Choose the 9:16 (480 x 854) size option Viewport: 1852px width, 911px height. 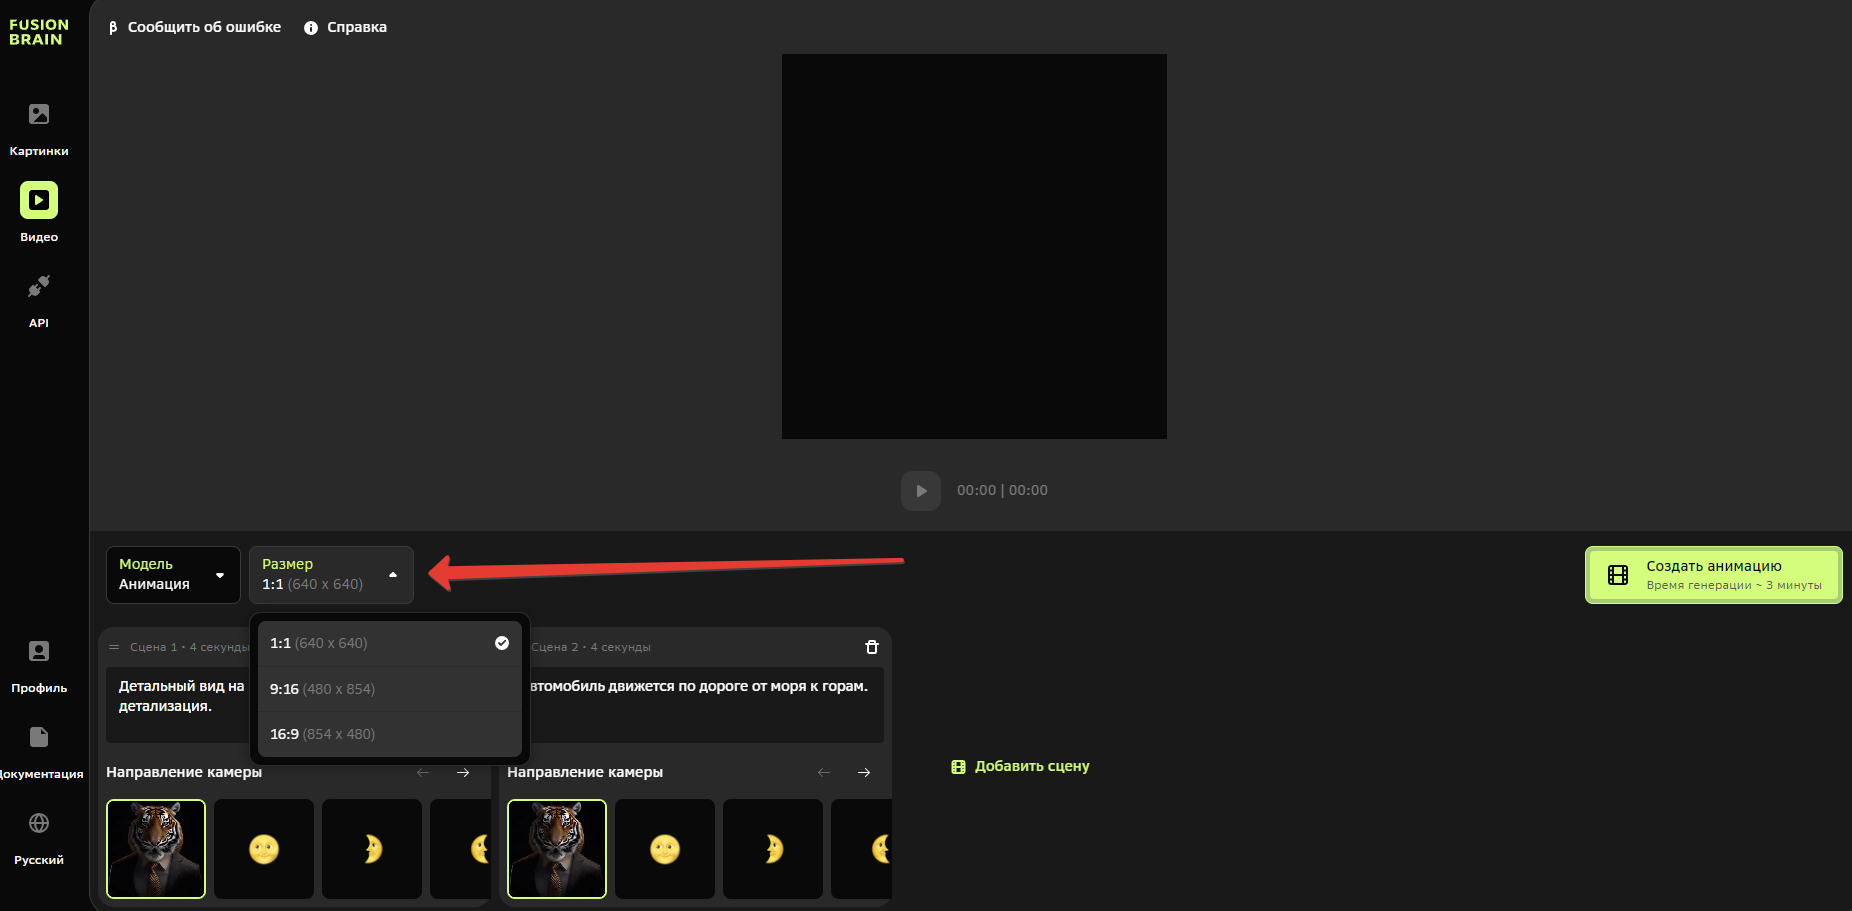pyautogui.click(x=389, y=689)
